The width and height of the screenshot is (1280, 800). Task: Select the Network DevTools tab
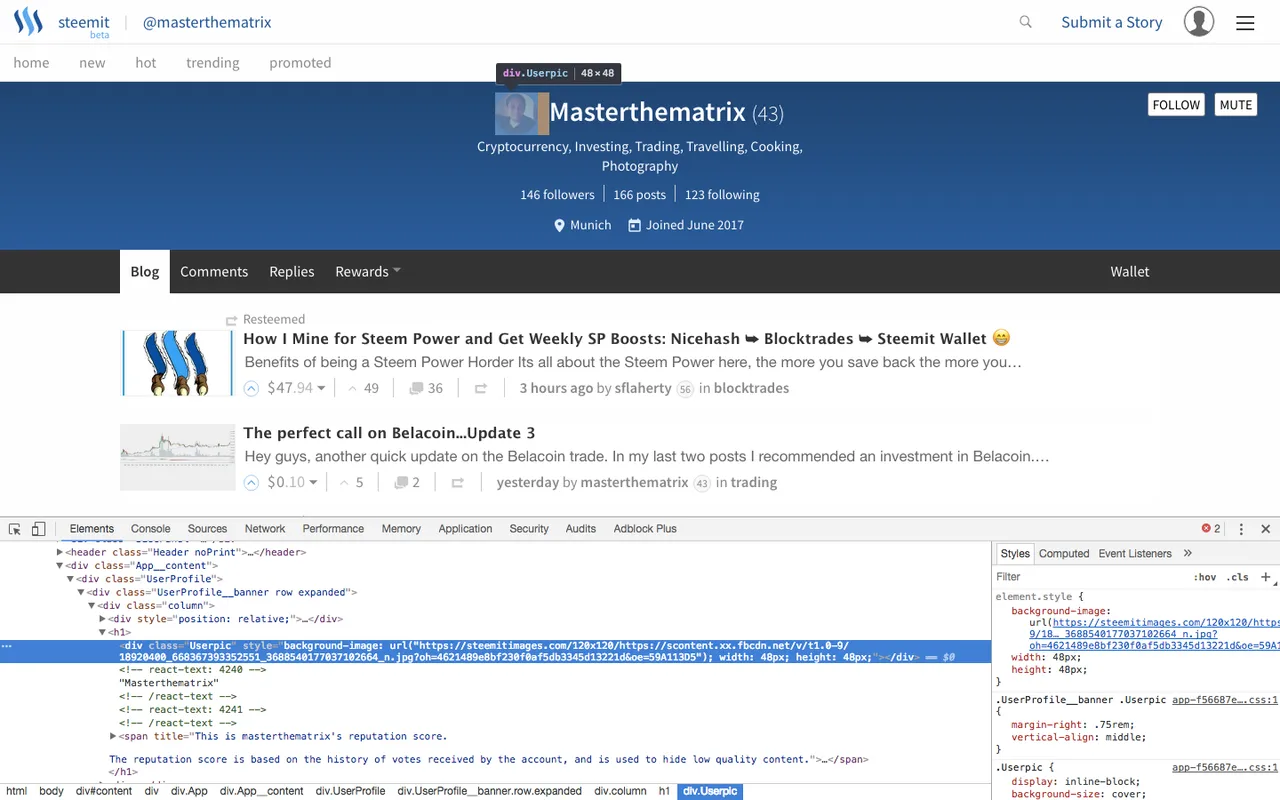265,529
